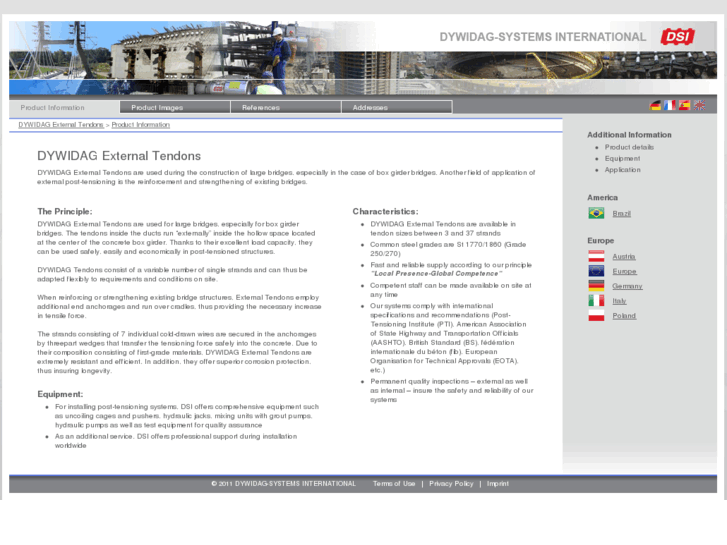Open the Product Information tab
This screenshot has width=727, height=545.
[x=64, y=107]
